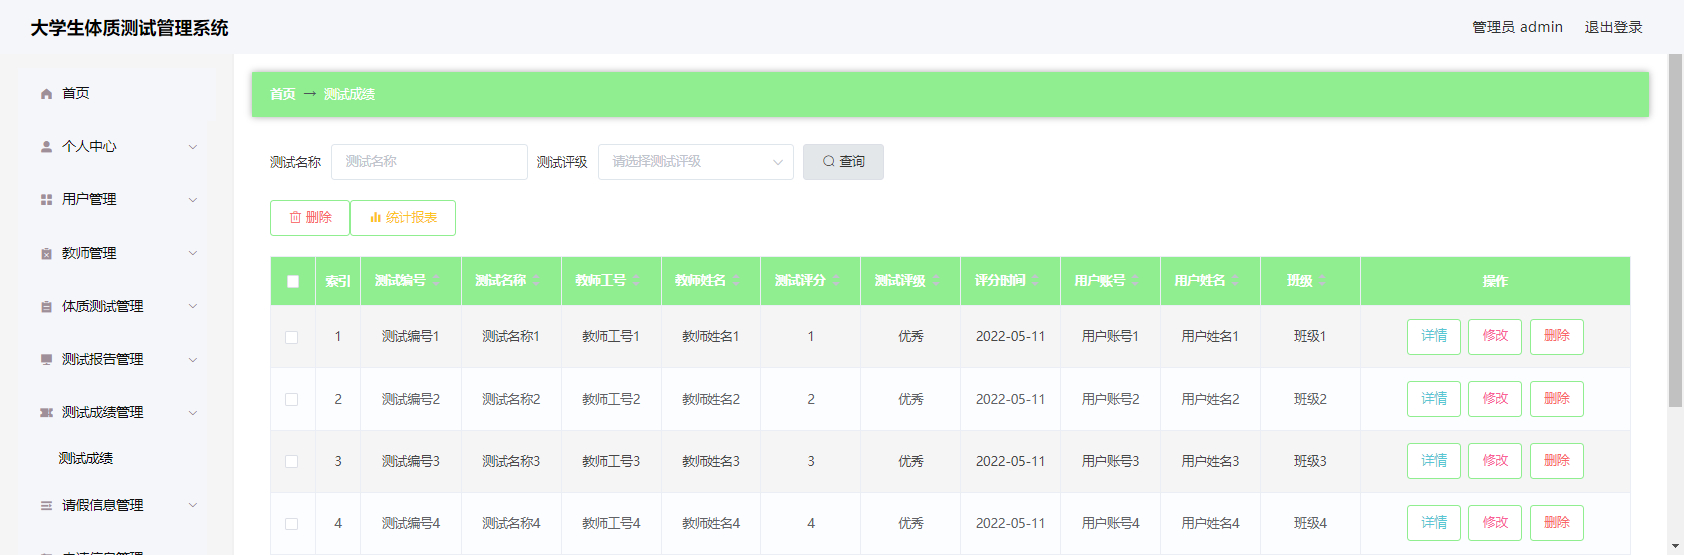The height and width of the screenshot is (555, 1684).
Task: View 详情 for row 测试编号2
Action: [x=1434, y=399]
